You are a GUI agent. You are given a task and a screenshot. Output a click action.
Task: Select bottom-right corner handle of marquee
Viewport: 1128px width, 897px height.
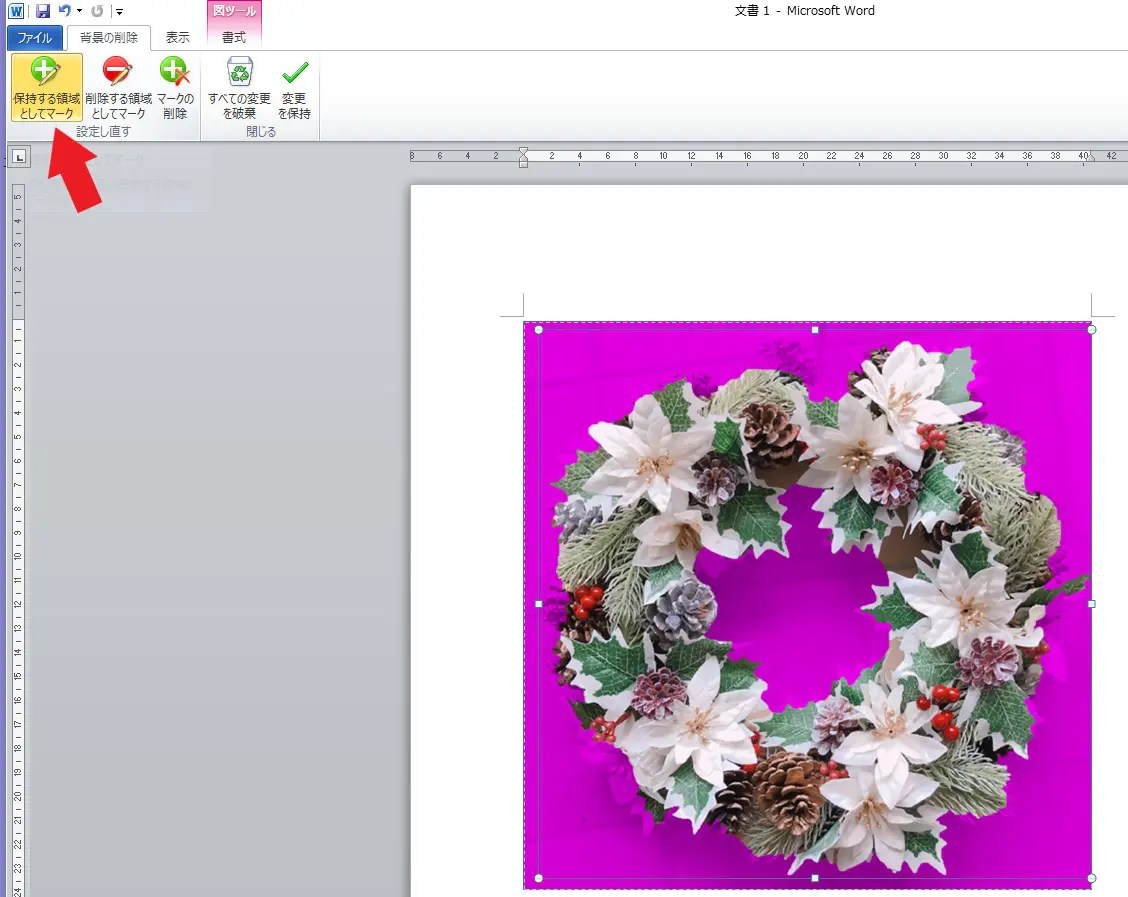pos(1091,878)
